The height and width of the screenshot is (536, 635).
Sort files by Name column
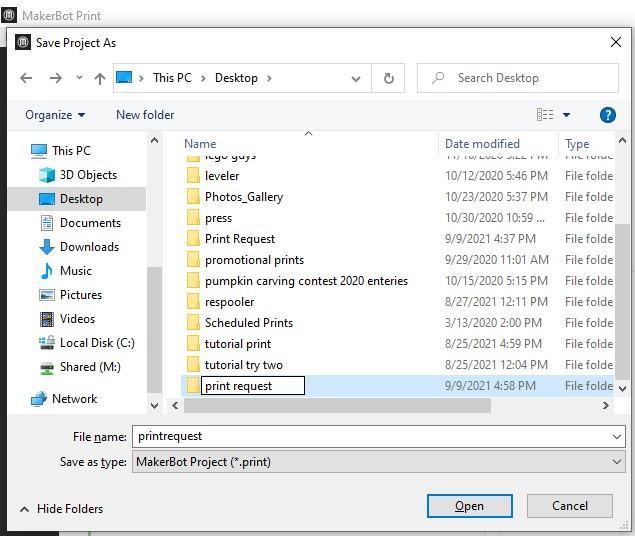(200, 144)
